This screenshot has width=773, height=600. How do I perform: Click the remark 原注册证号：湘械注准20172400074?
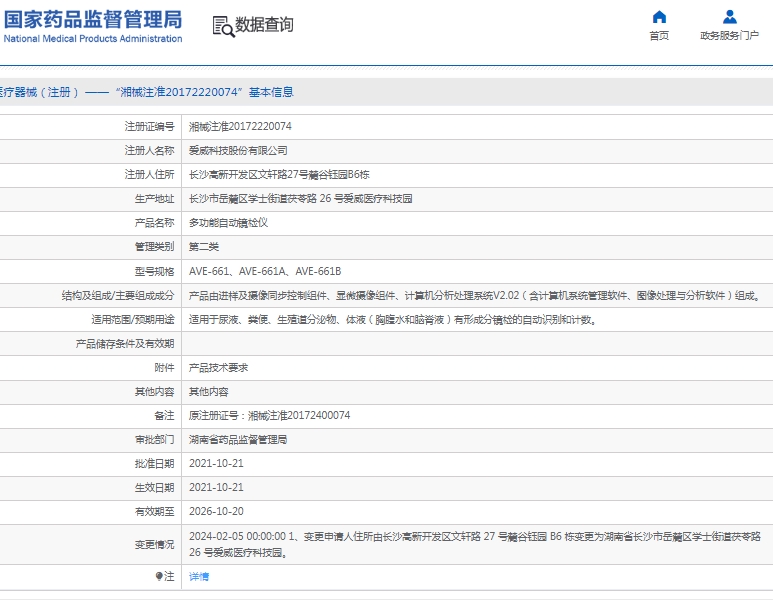tap(269, 416)
